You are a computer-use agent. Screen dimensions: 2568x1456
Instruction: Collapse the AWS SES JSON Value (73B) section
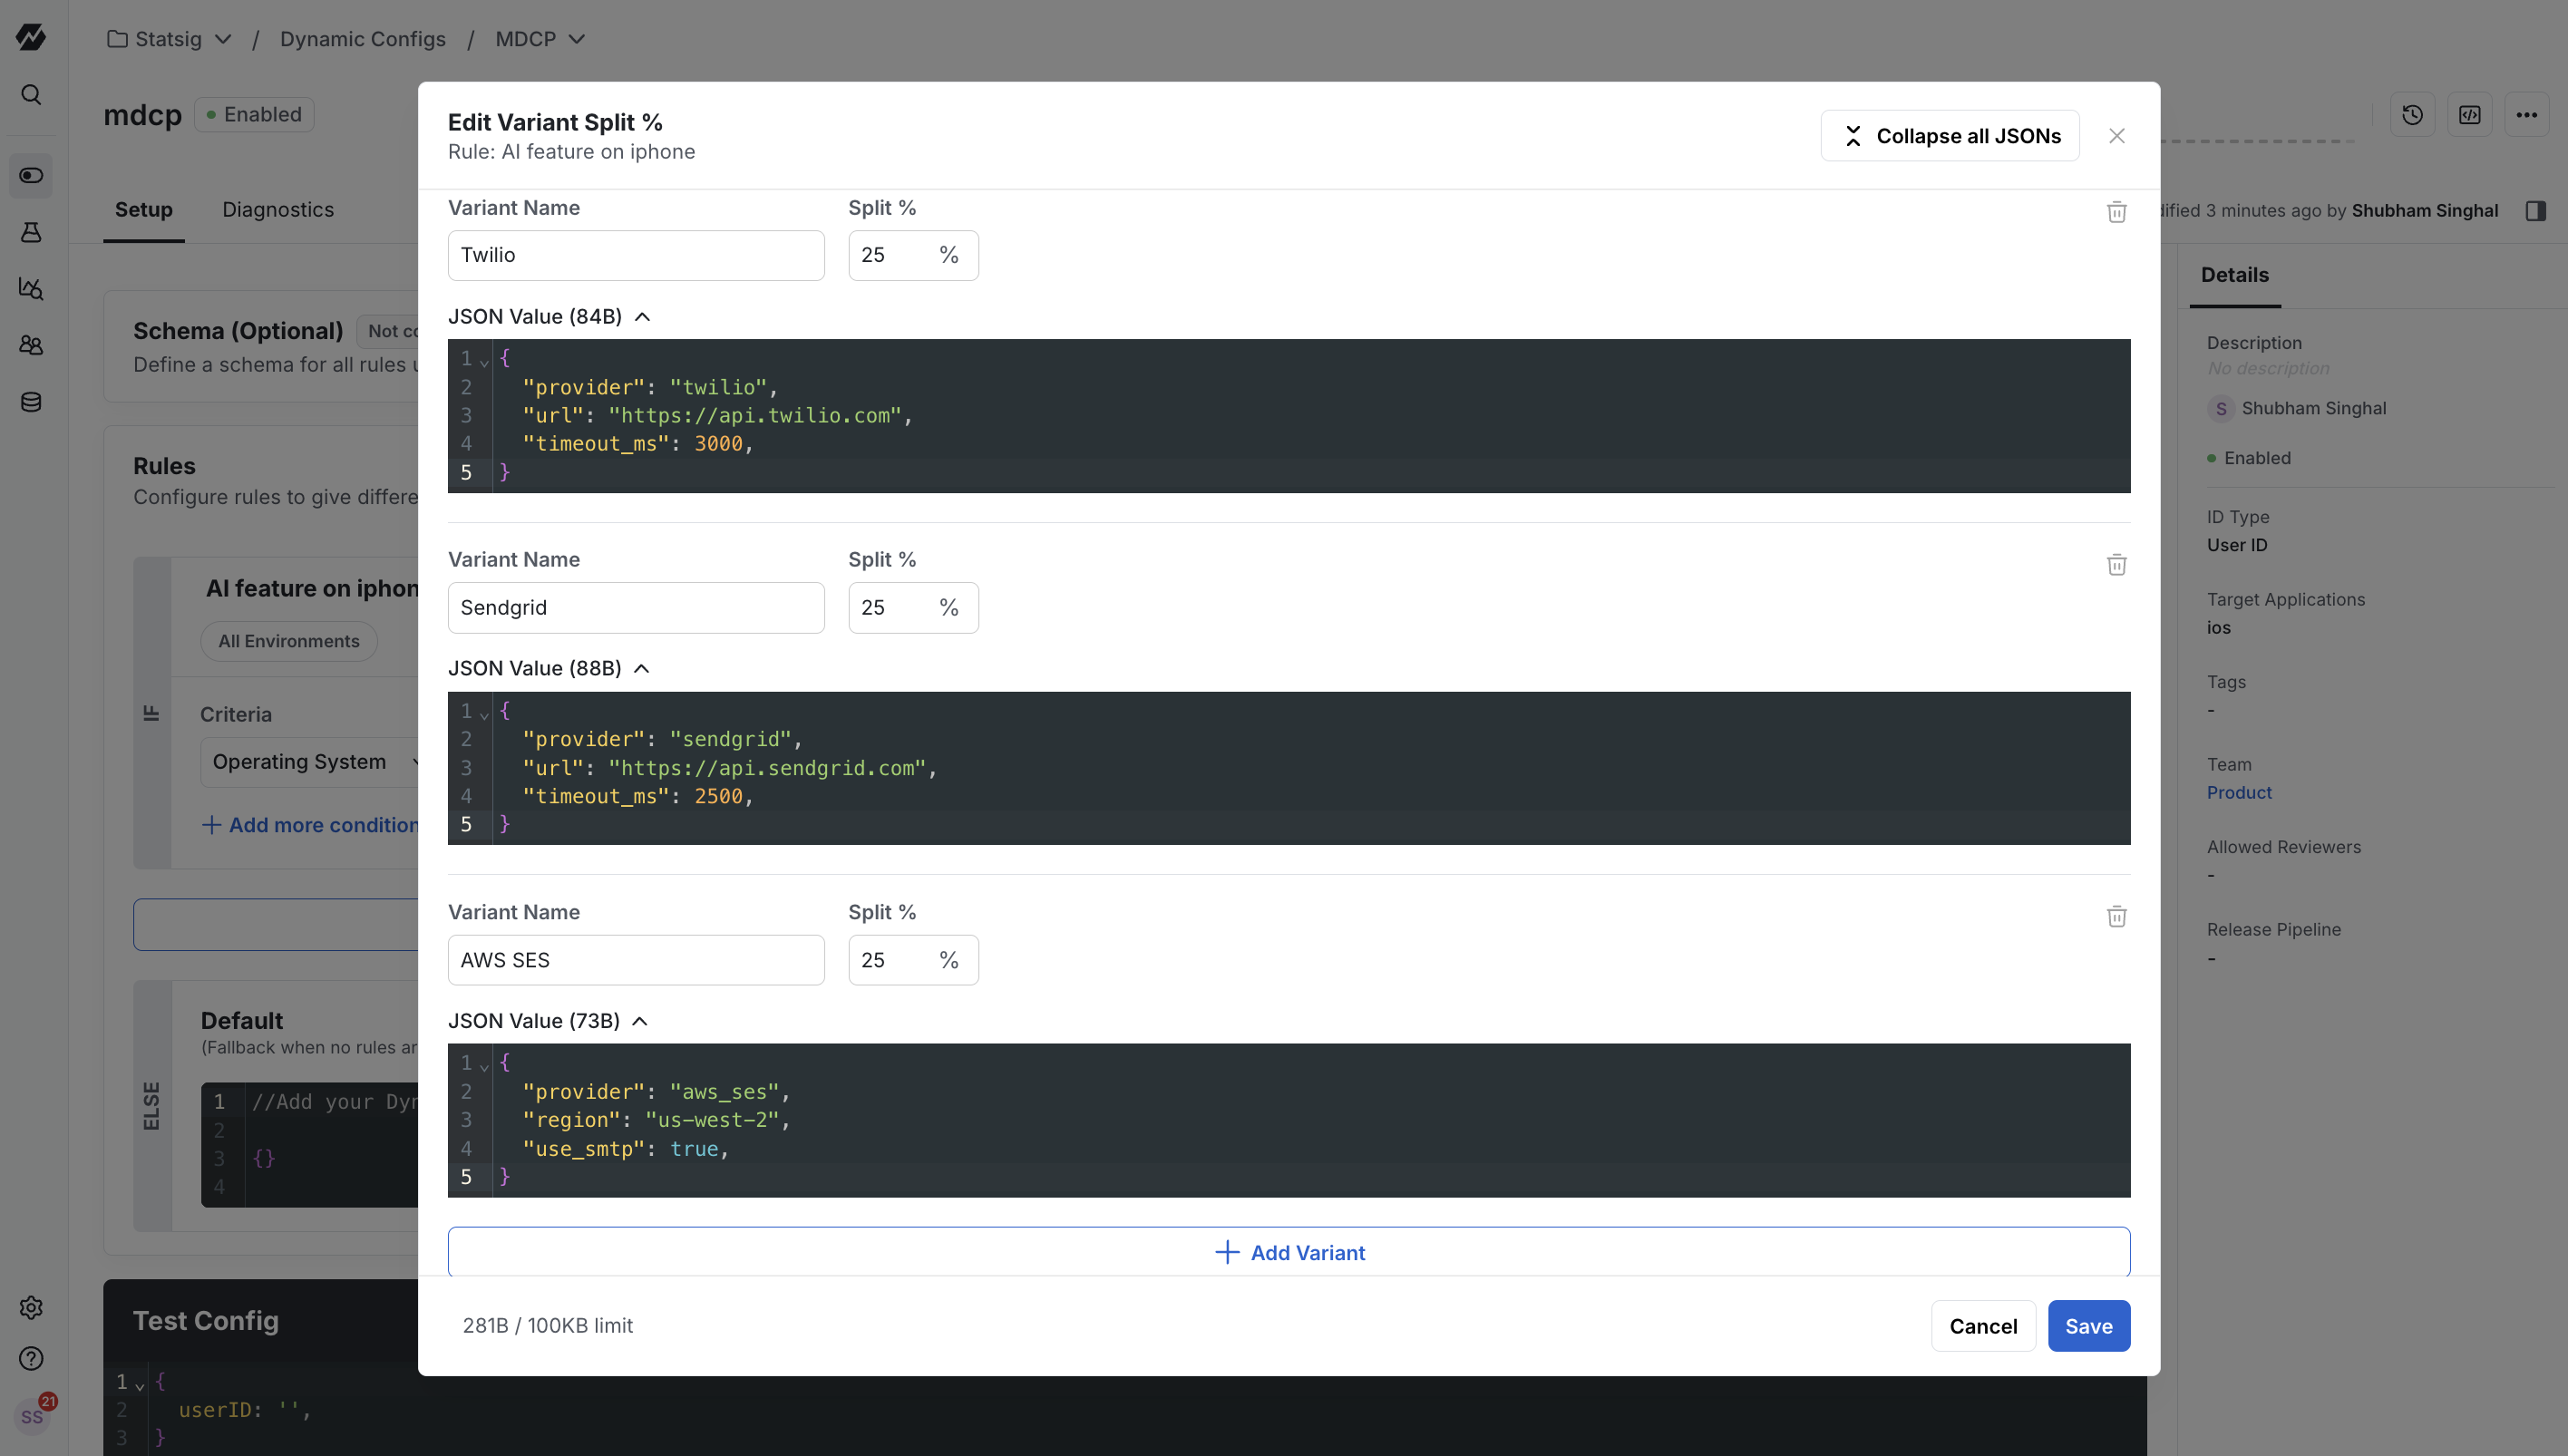548,1021
